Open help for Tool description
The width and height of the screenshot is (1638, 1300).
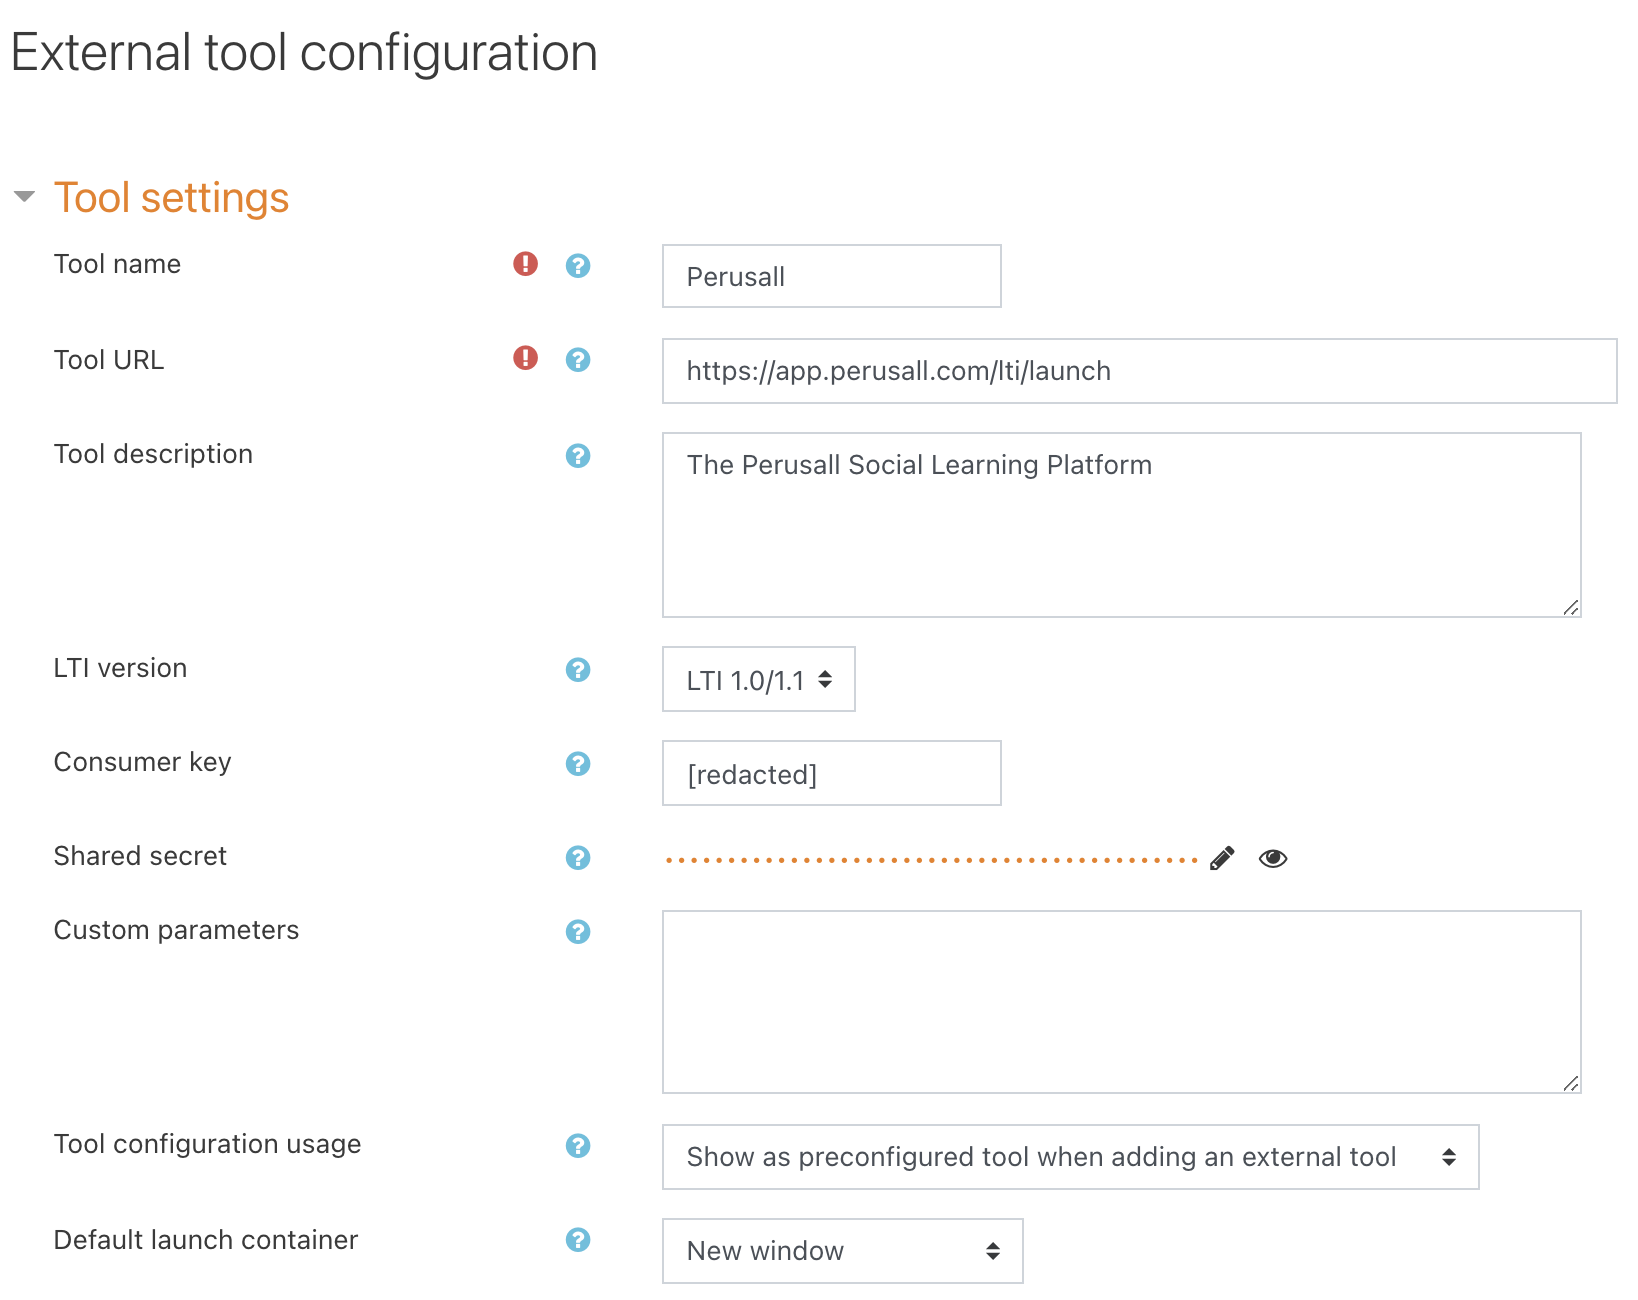tap(578, 455)
